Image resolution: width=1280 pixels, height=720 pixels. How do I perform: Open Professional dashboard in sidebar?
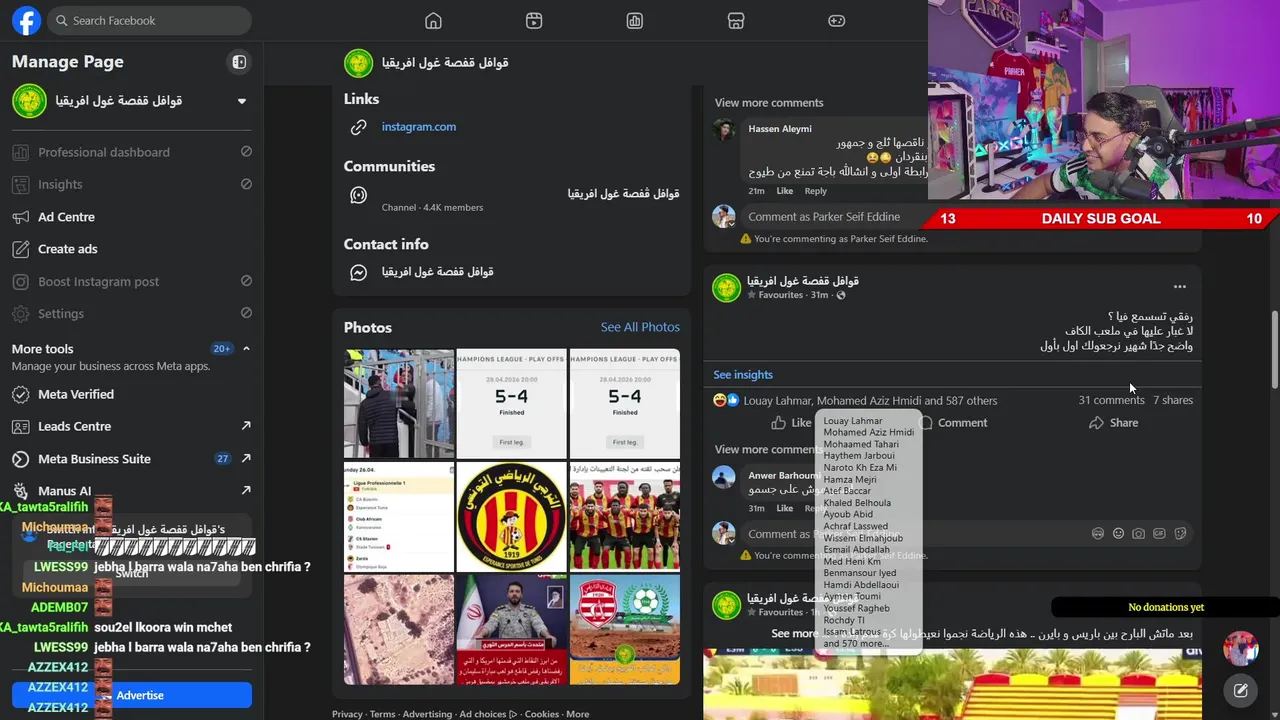[x=131, y=152]
